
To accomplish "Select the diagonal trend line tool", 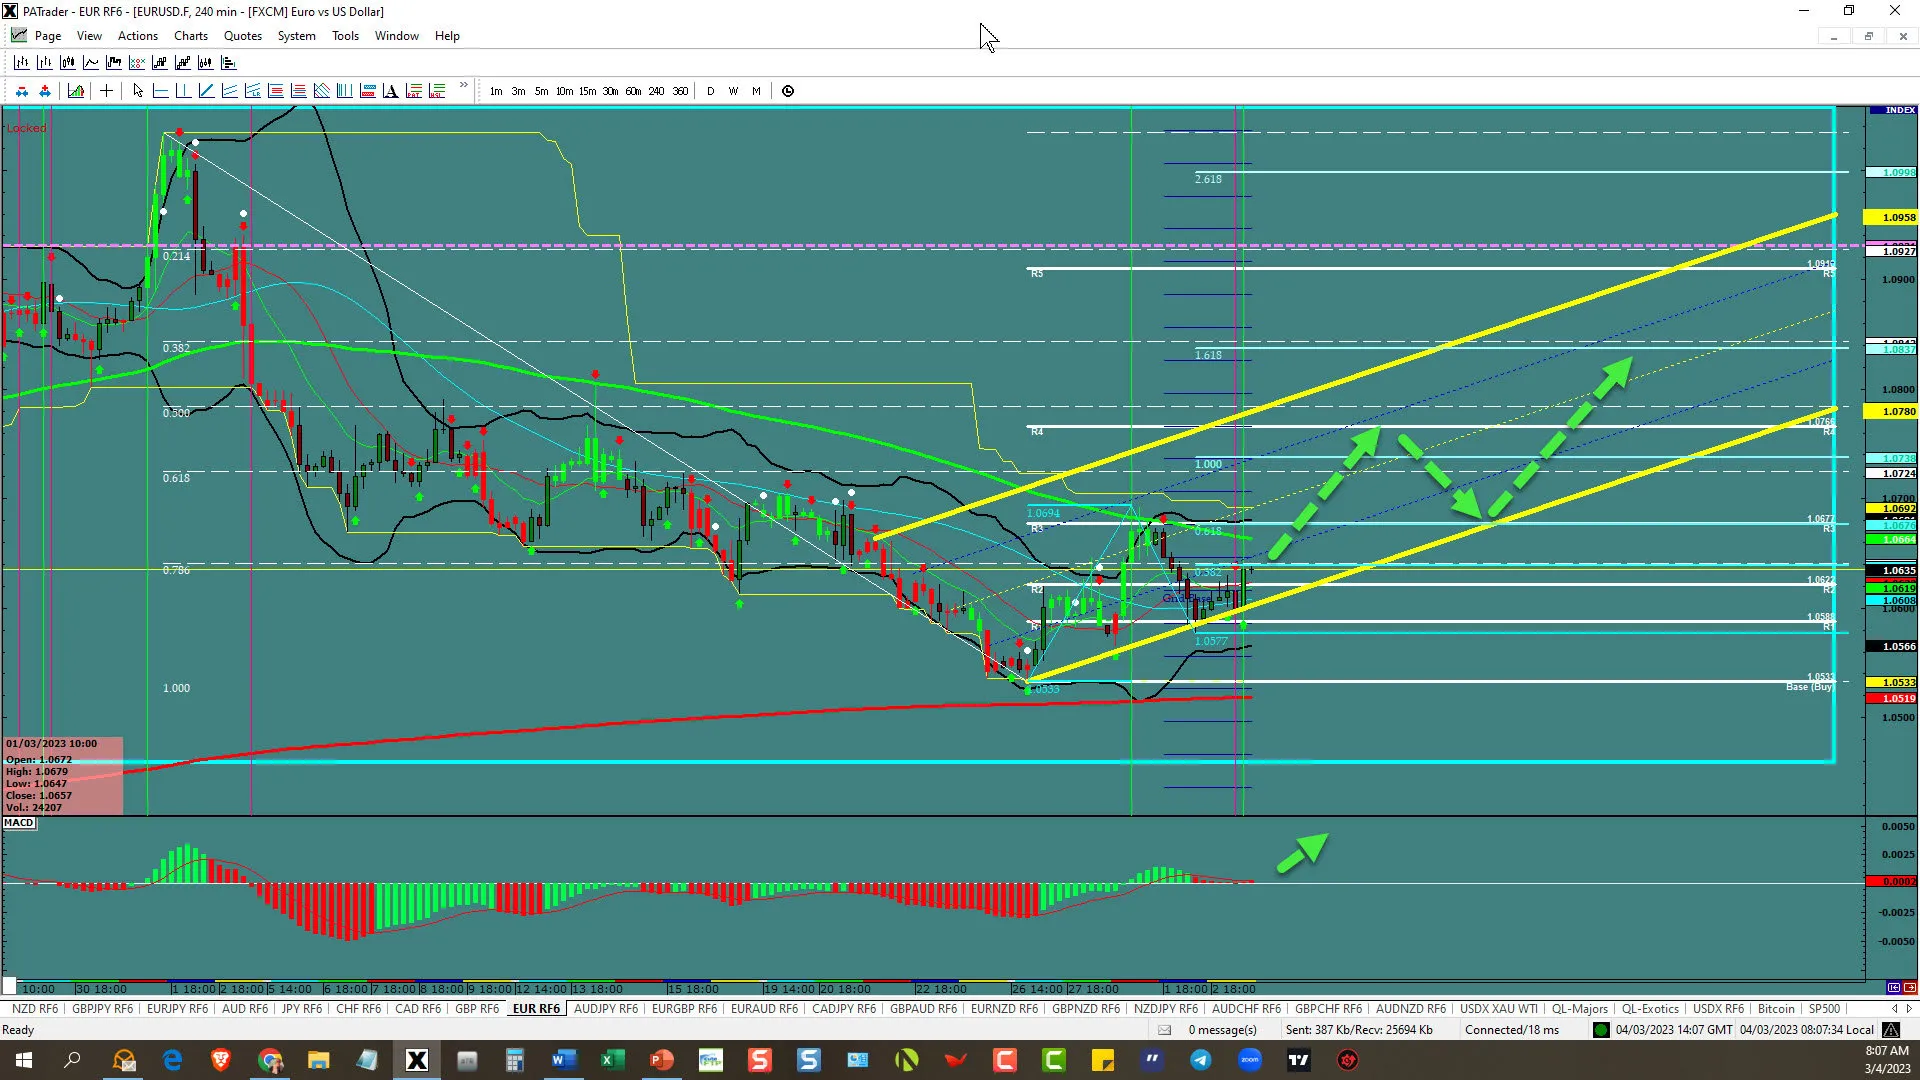I will 206,91.
